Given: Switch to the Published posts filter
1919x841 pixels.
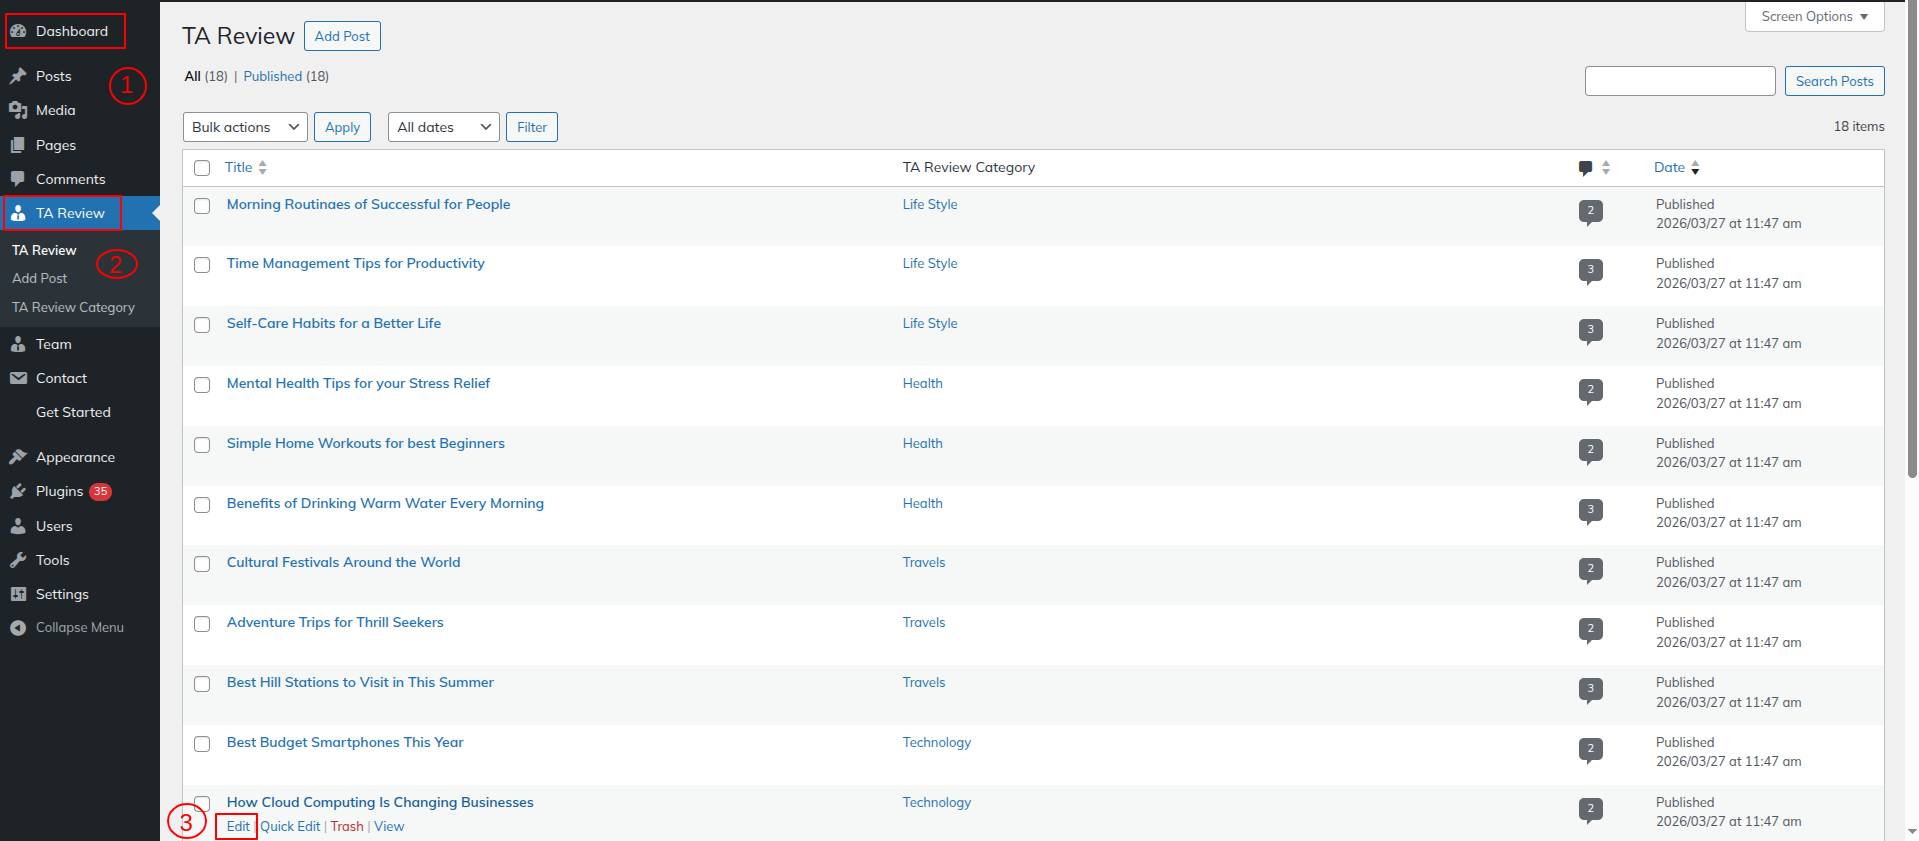Looking at the screenshot, I should pyautogui.click(x=272, y=76).
